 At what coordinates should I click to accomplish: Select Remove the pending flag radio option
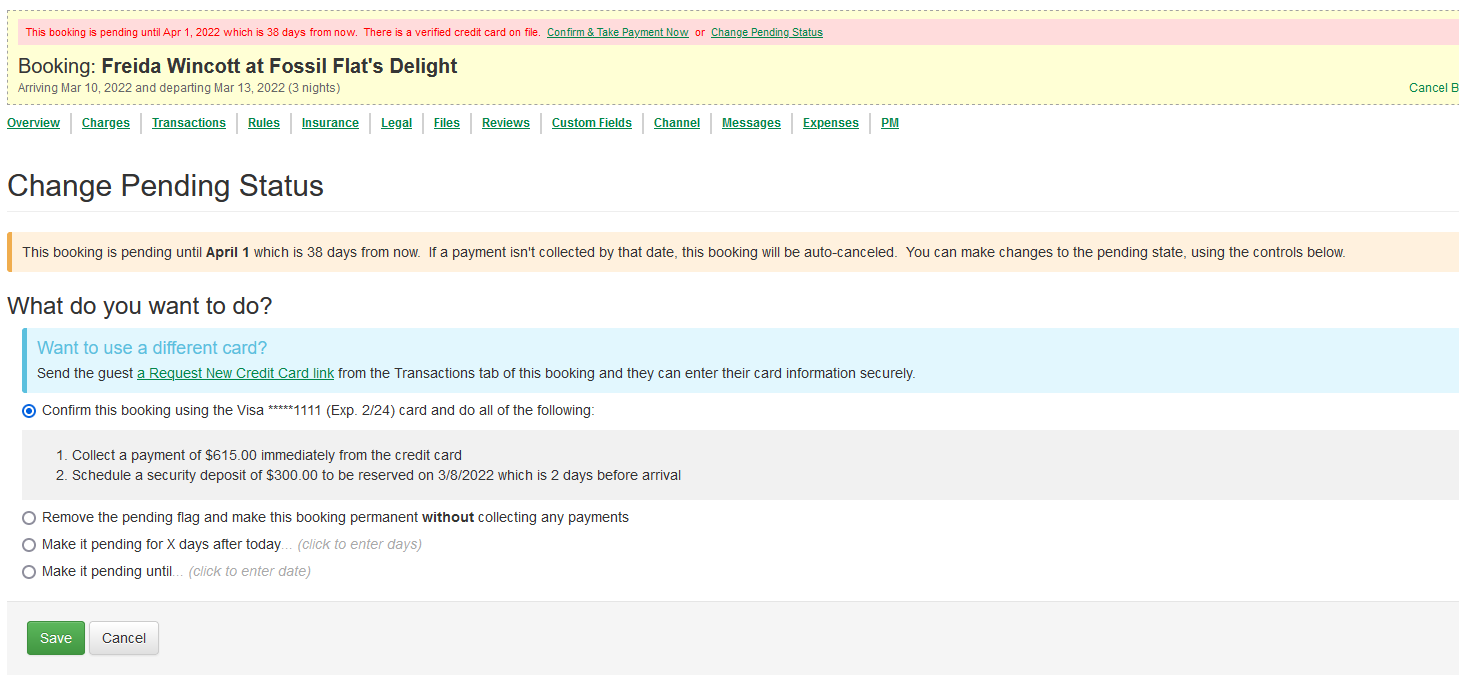click(29, 518)
